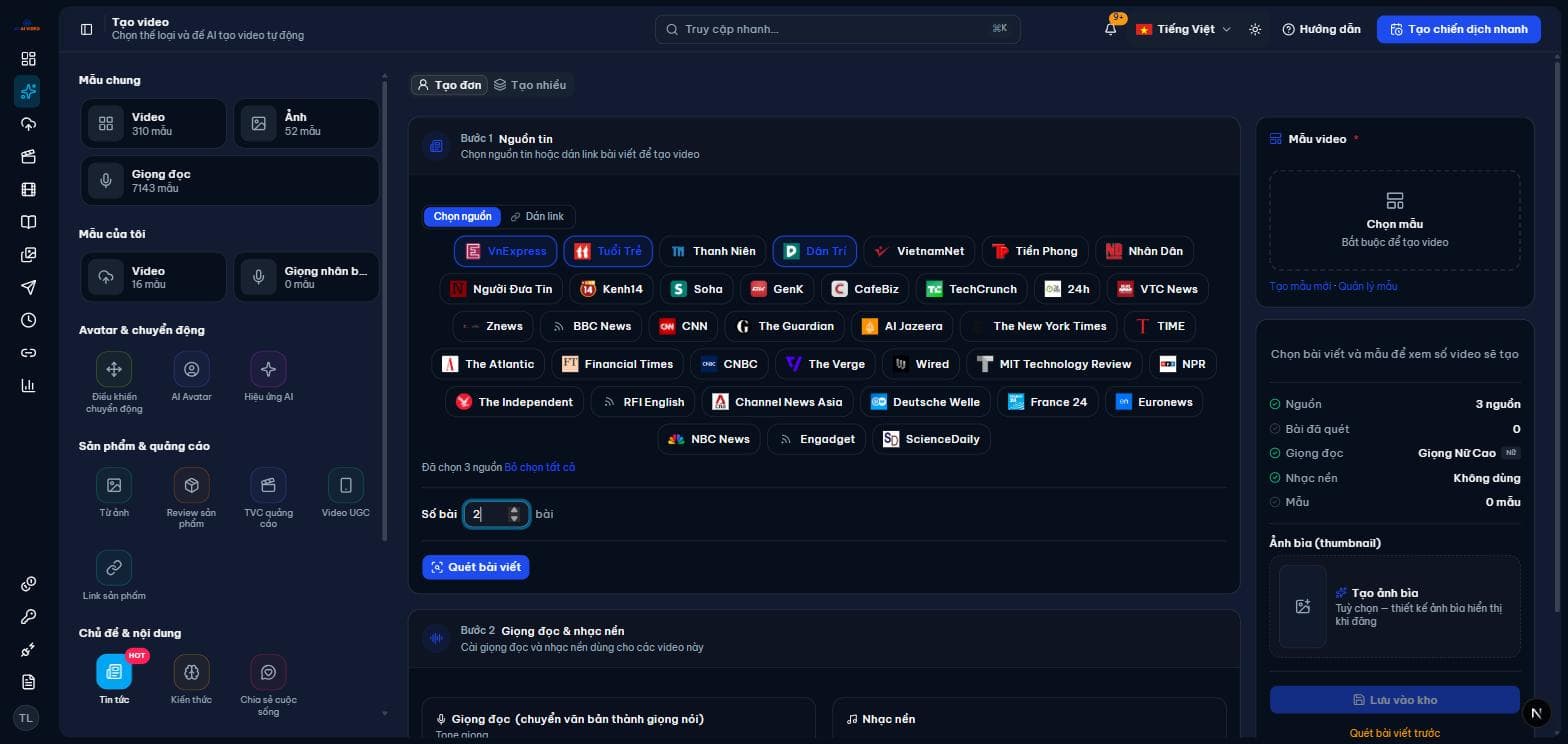
Task: Open the clock history icon in sidebar
Action: coord(28,320)
